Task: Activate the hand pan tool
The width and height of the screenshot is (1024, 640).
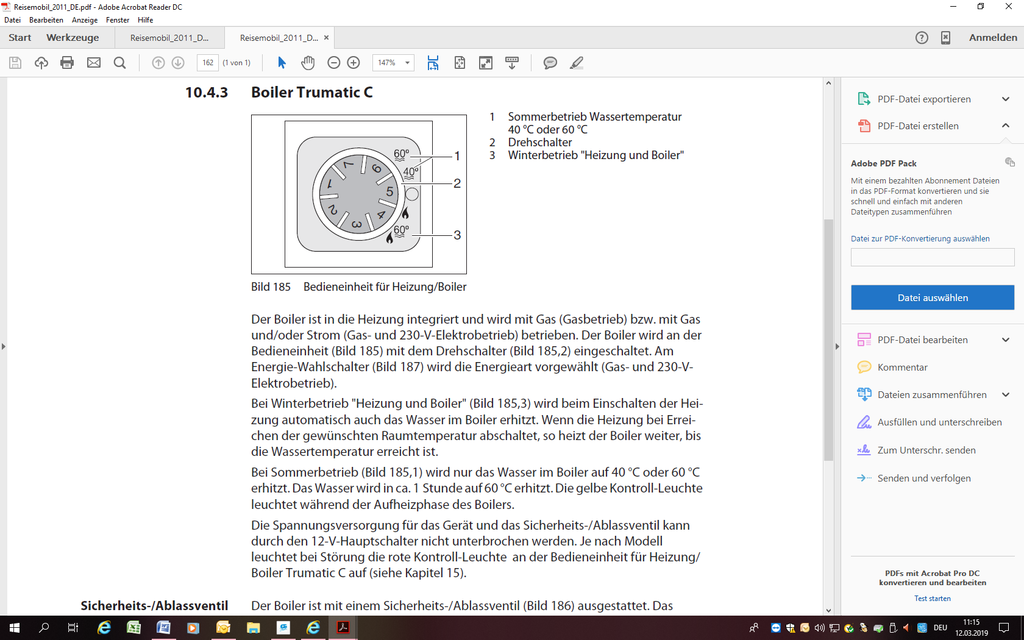Action: point(308,63)
